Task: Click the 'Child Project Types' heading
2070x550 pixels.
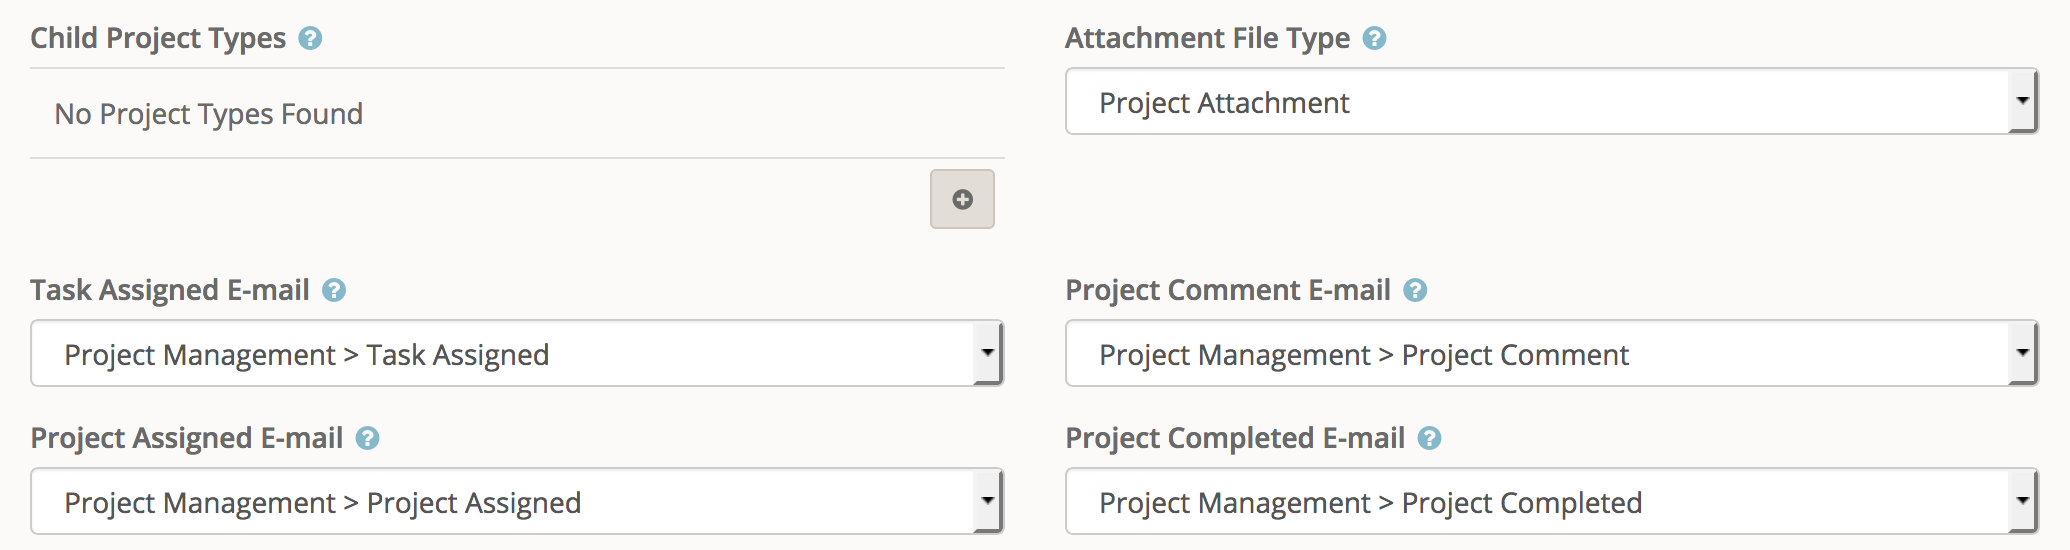Action: click(158, 38)
